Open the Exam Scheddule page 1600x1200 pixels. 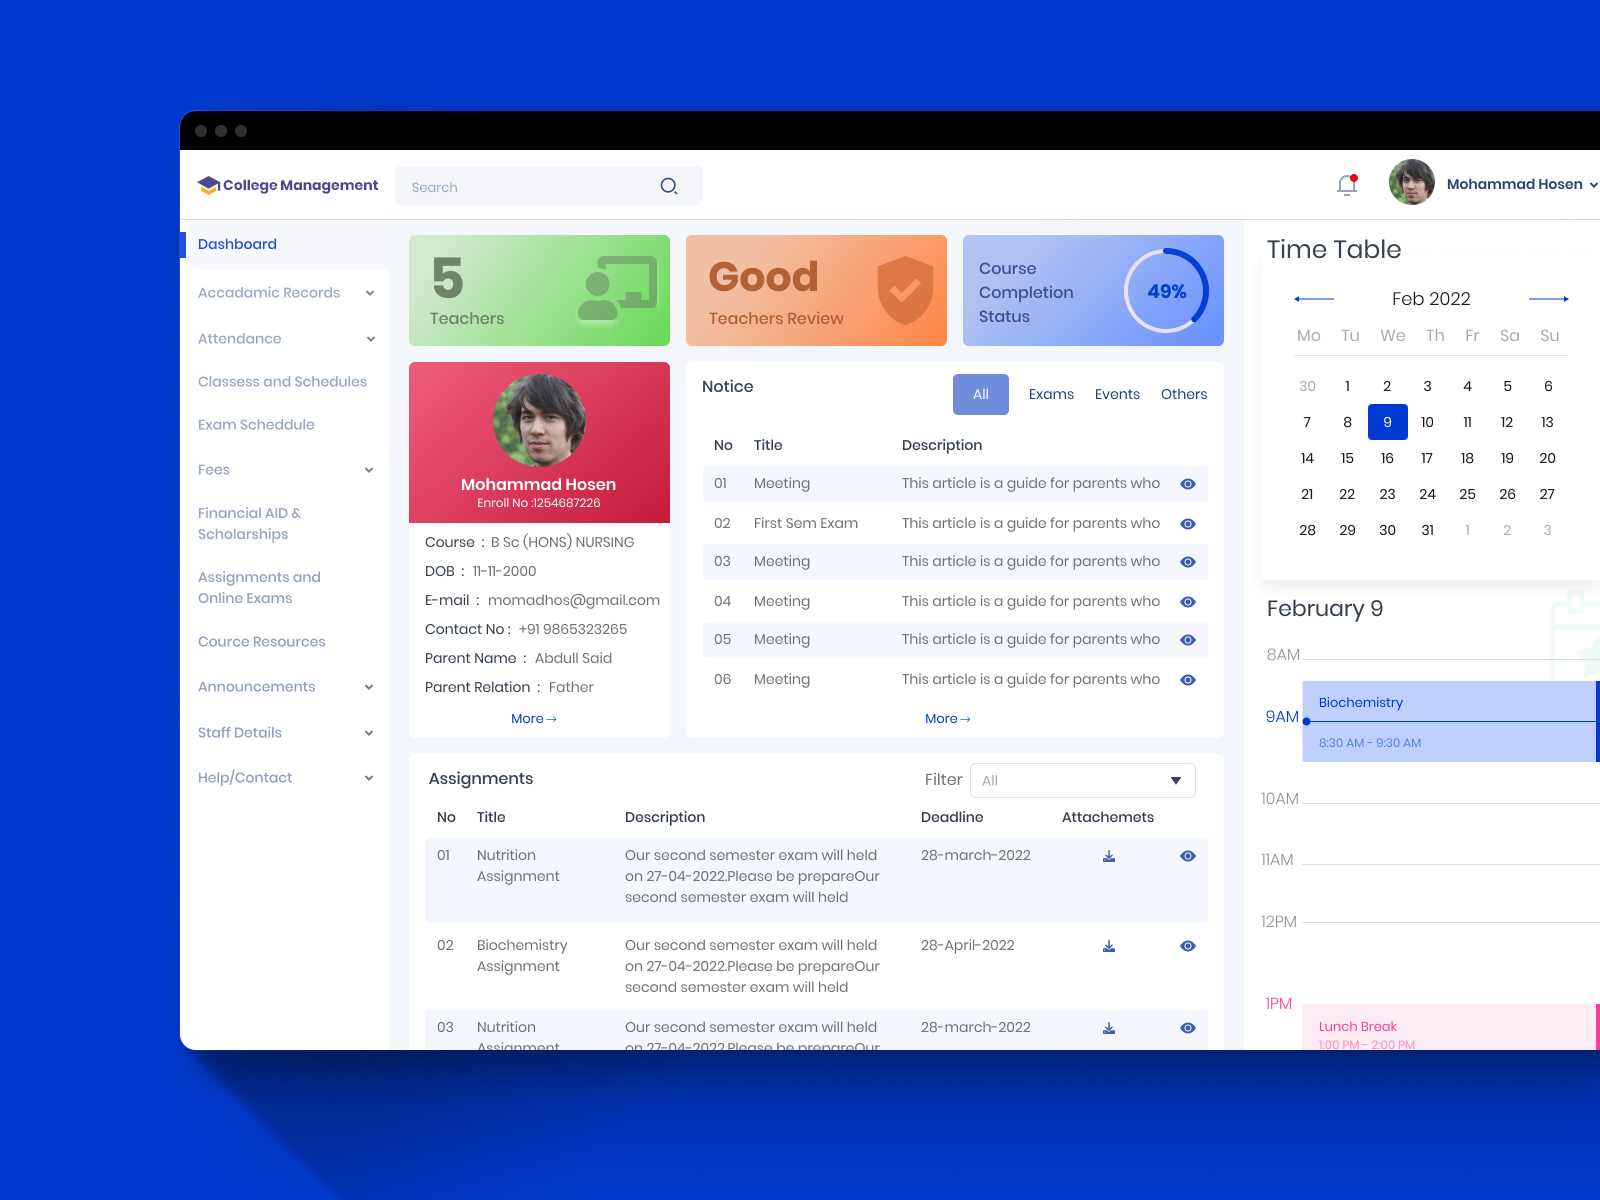coord(256,424)
